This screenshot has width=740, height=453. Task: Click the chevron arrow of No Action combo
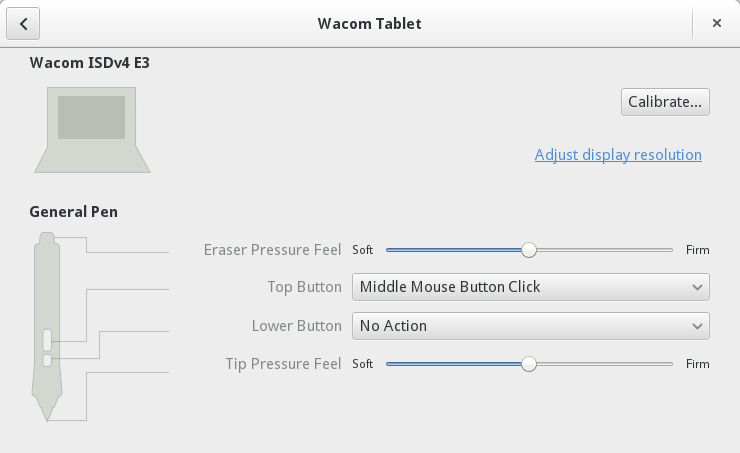point(697,327)
